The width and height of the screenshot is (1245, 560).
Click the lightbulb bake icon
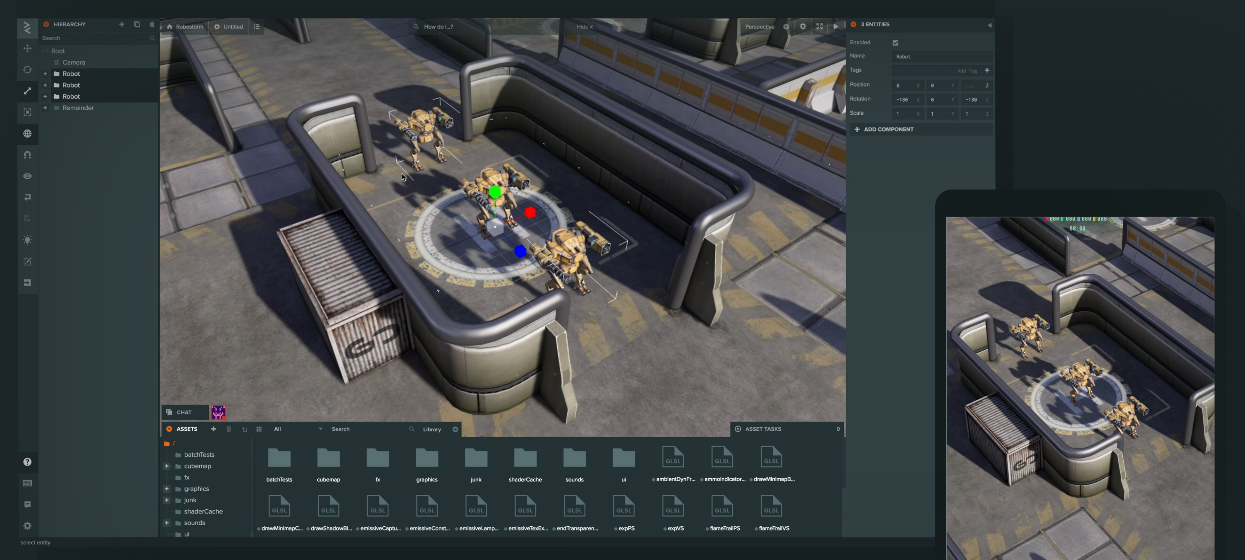(x=27, y=239)
